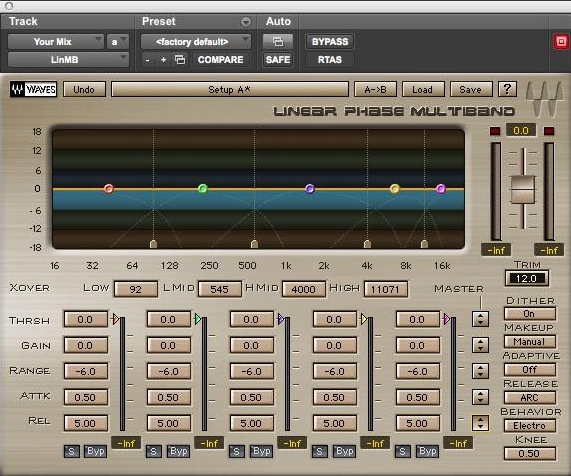Select the next preset with plus button
Image resolution: width=571 pixels, height=476 pixels.
pos(164,59)
